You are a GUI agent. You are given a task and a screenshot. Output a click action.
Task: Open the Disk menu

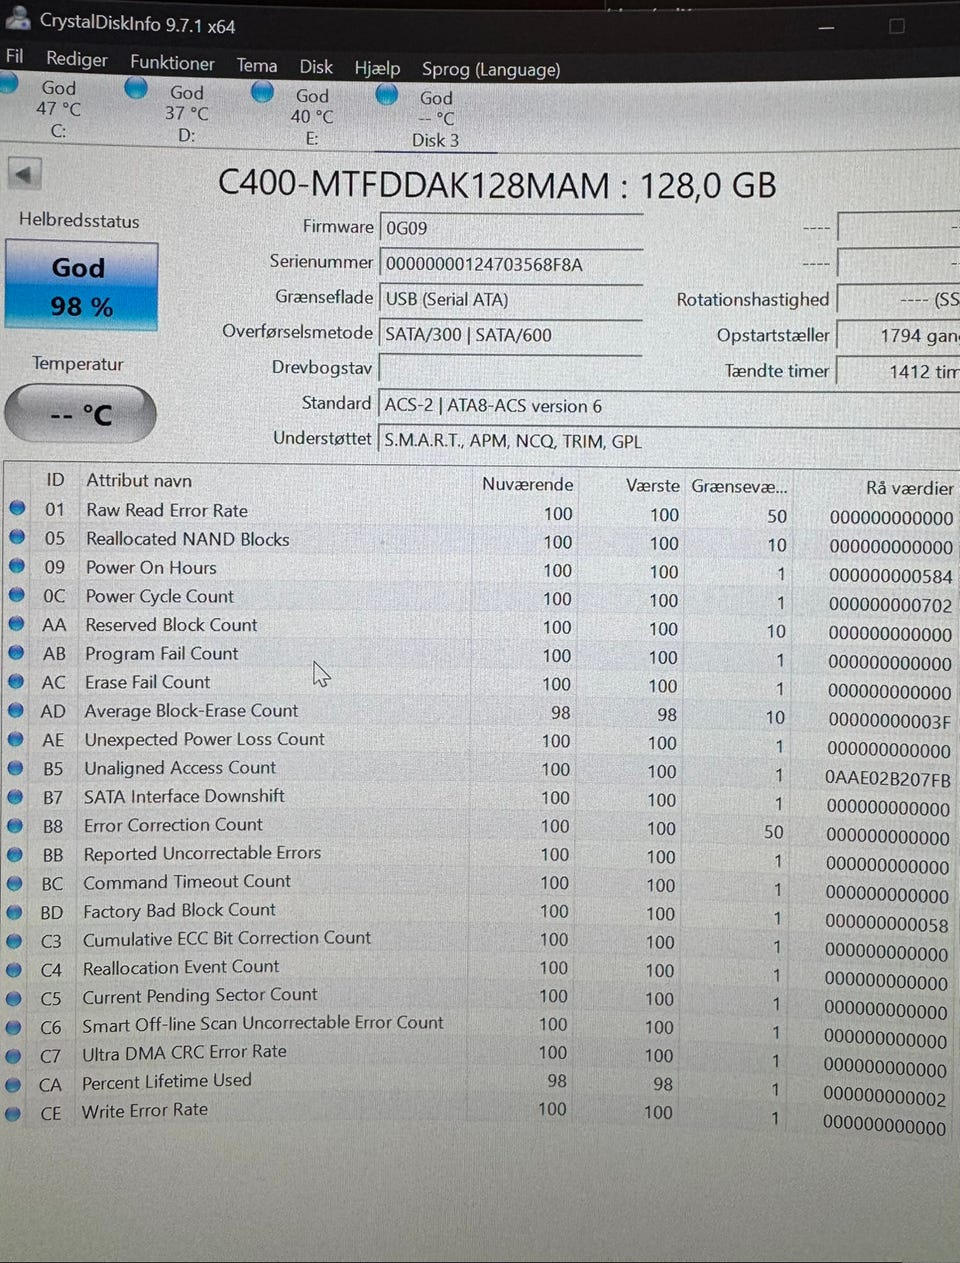[x=316, y=67]
